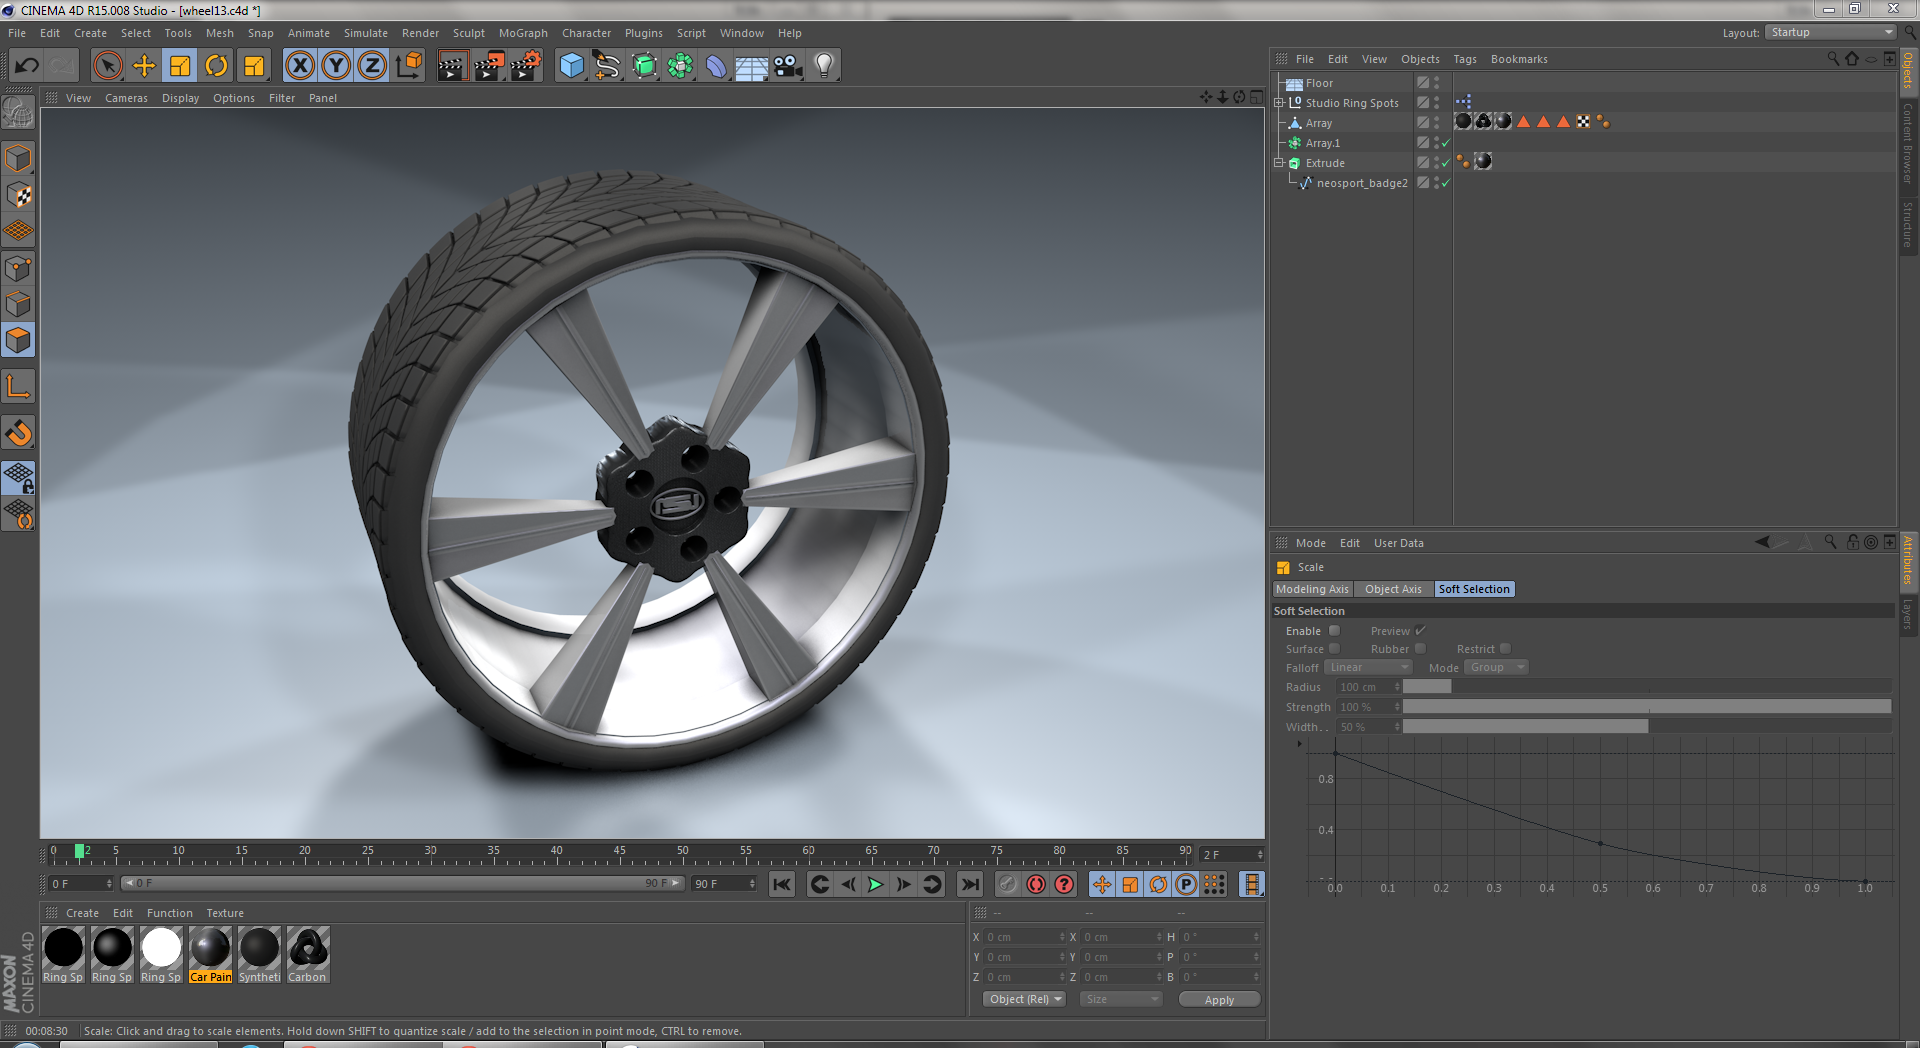1920x1048 pixels.
Task: Go to start of animation
Action: (782, 884)
